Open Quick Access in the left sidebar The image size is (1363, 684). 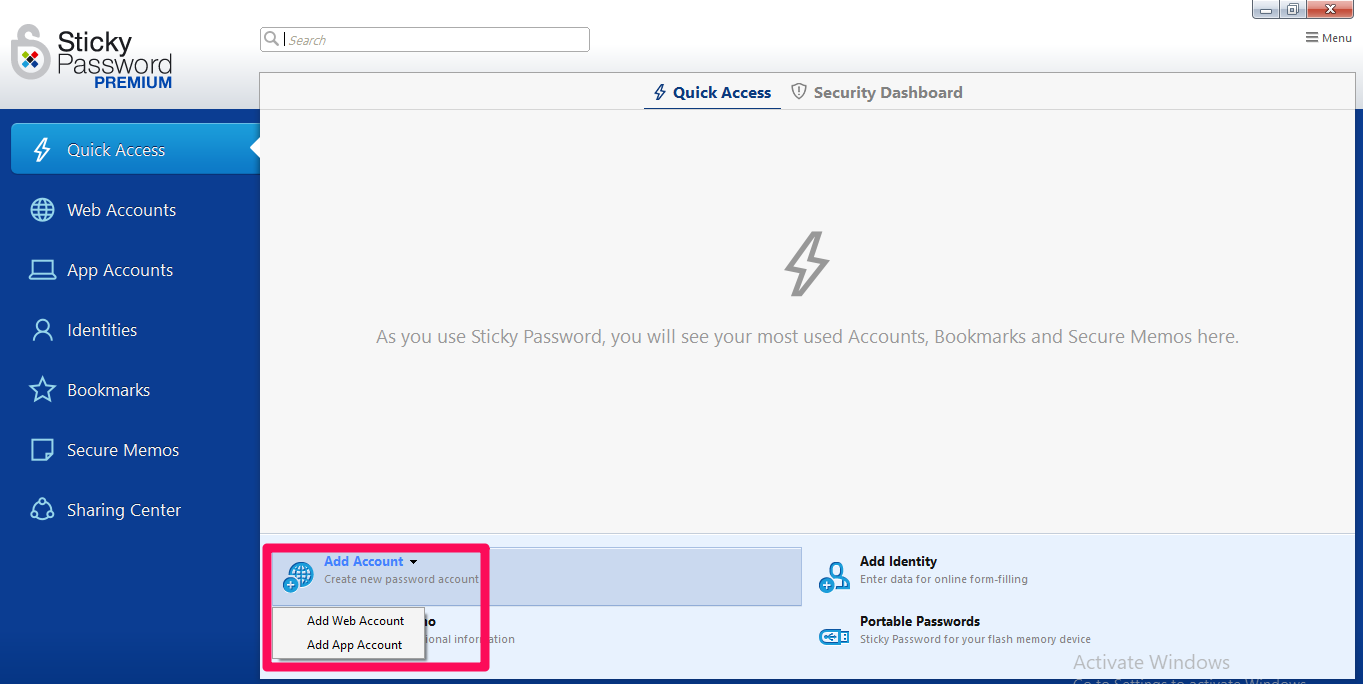[135, 150]
